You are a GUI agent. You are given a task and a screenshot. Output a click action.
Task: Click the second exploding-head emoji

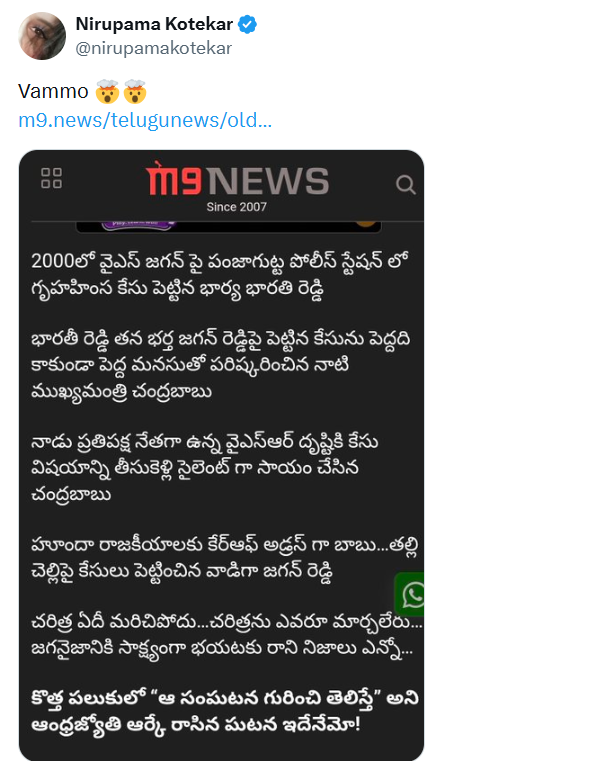point(135,91)
